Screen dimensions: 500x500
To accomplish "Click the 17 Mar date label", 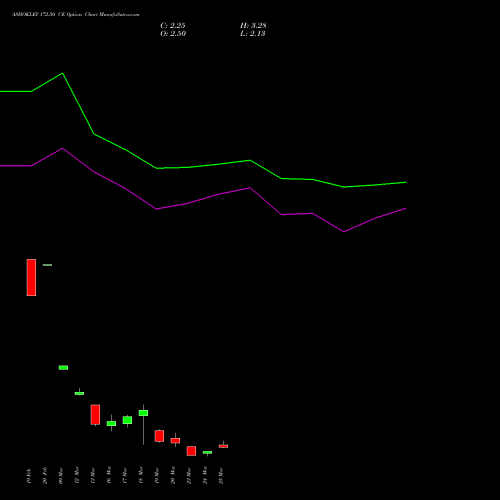I will click(125, 475).
